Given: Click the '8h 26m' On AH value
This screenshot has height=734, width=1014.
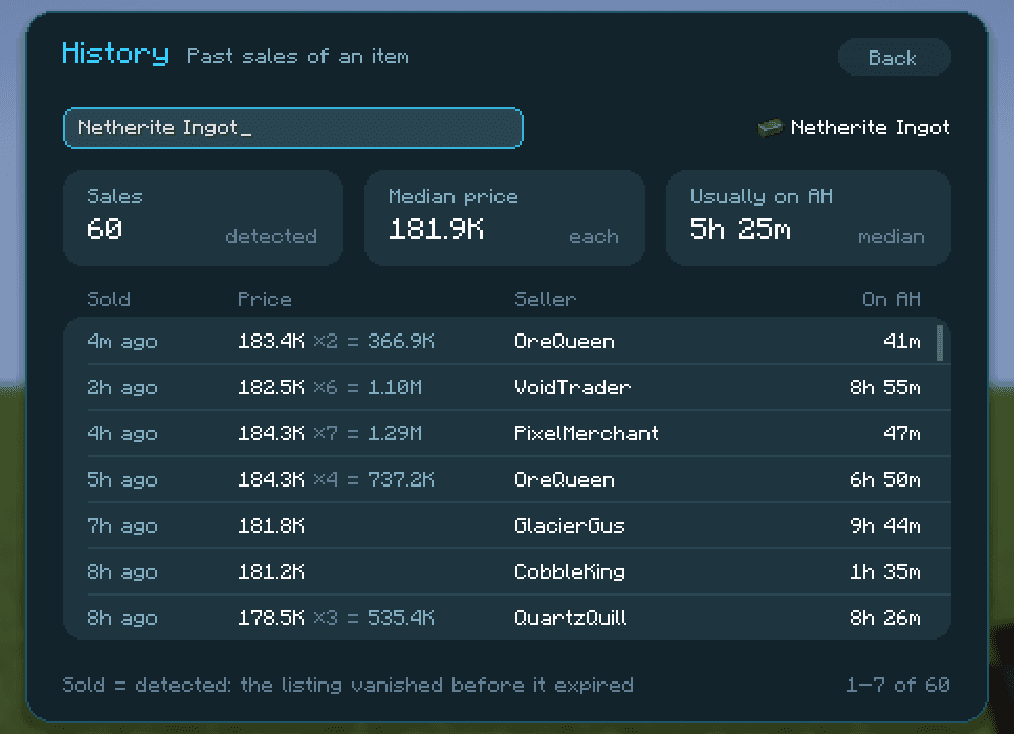Looking at the screenshot, I should point(885,618).
